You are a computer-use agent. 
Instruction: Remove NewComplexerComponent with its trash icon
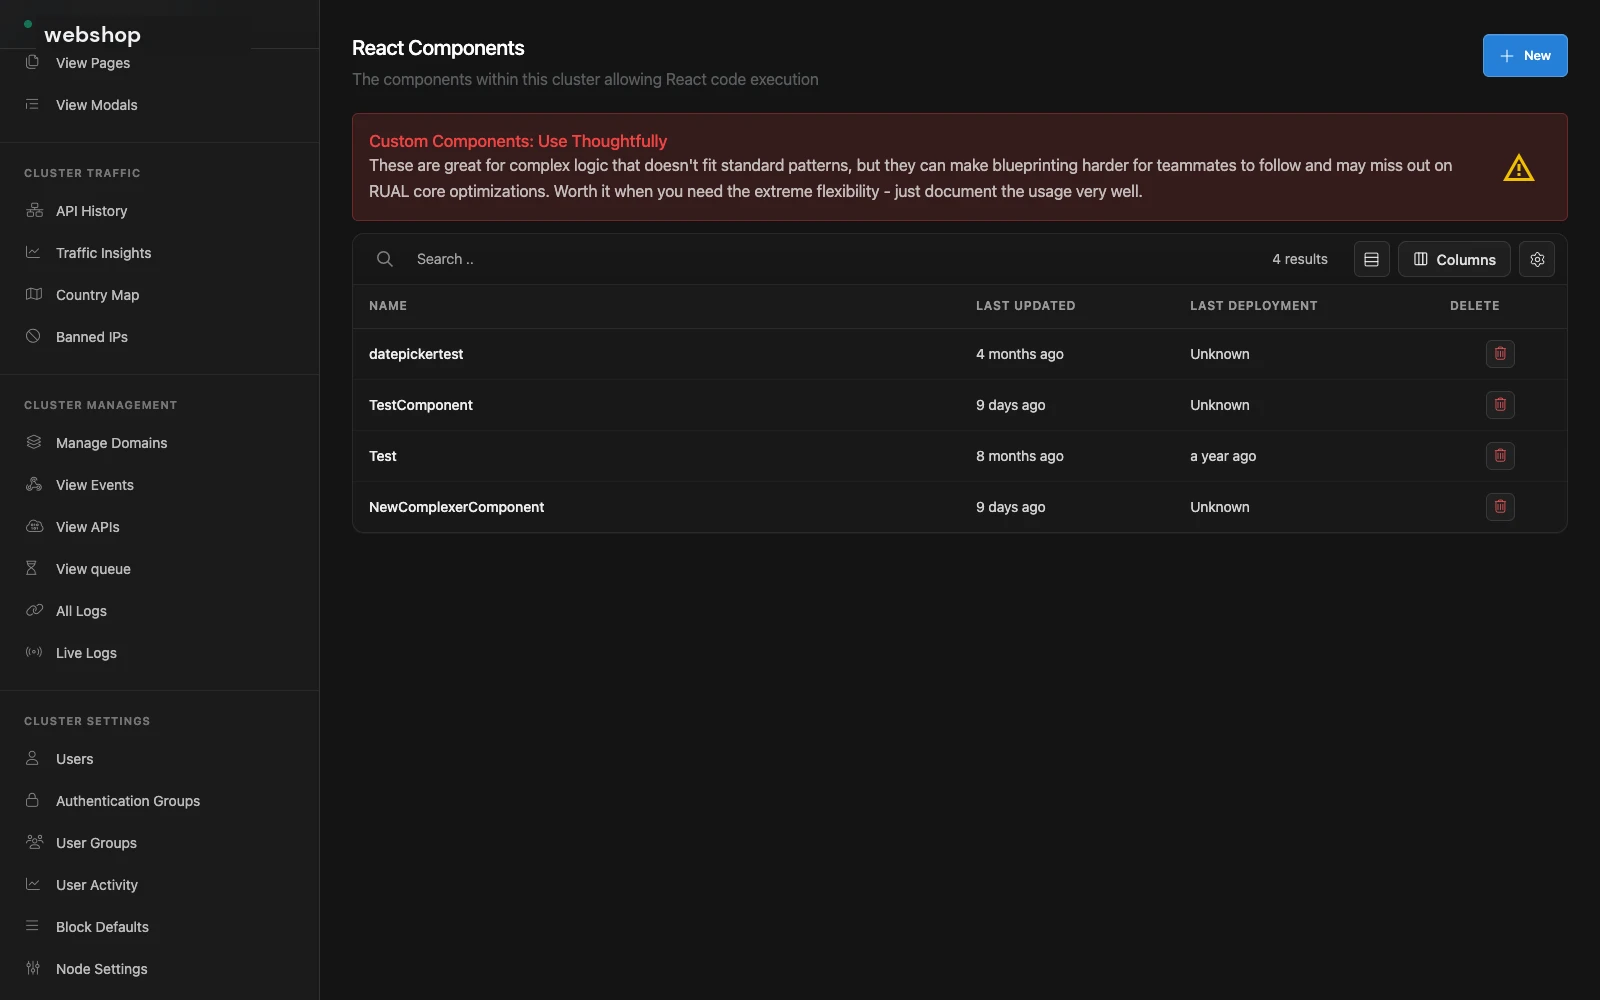(x=1500, y=507)
